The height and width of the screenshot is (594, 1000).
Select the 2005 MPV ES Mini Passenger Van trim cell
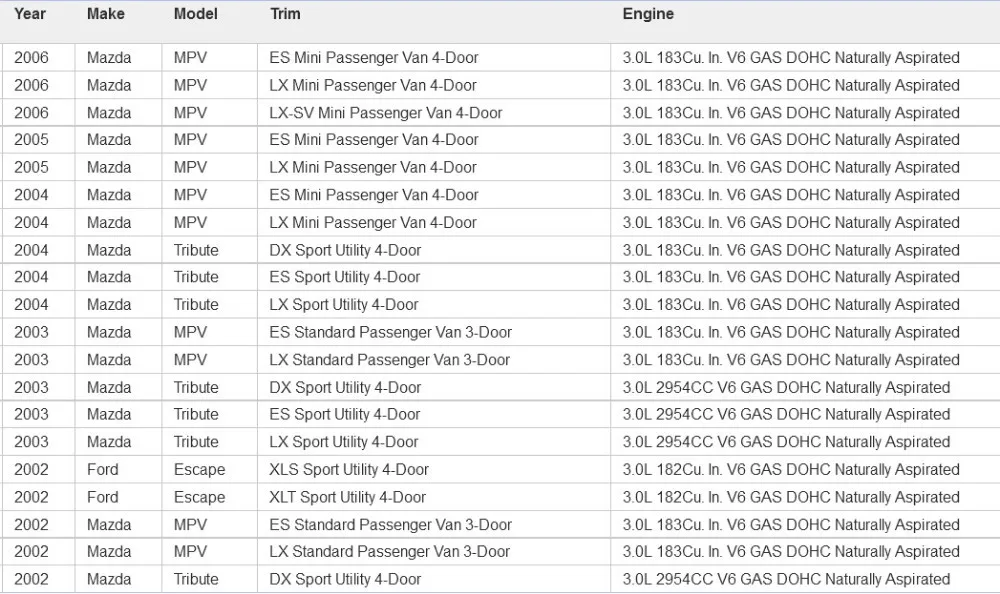pyautogui.click(x=434, y=140)
